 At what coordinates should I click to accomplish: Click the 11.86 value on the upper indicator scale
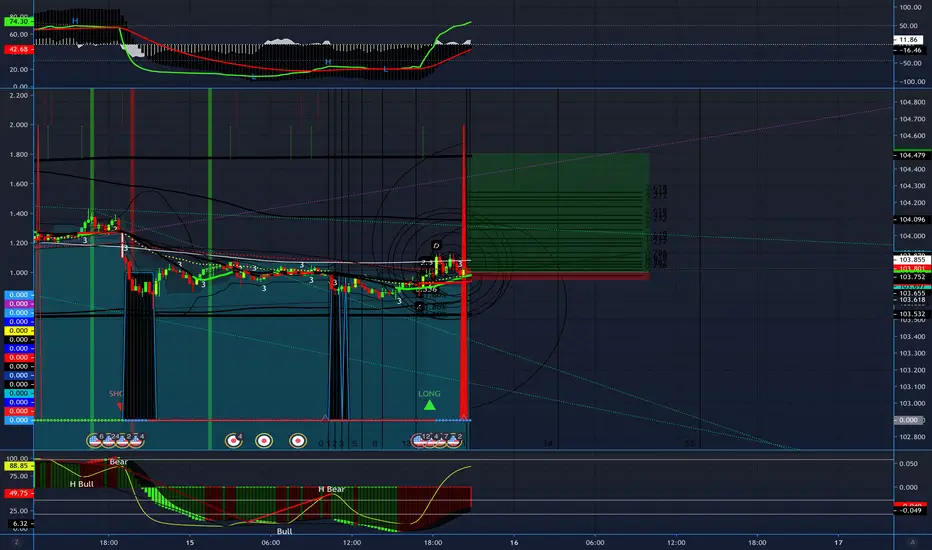coord(908,40)
